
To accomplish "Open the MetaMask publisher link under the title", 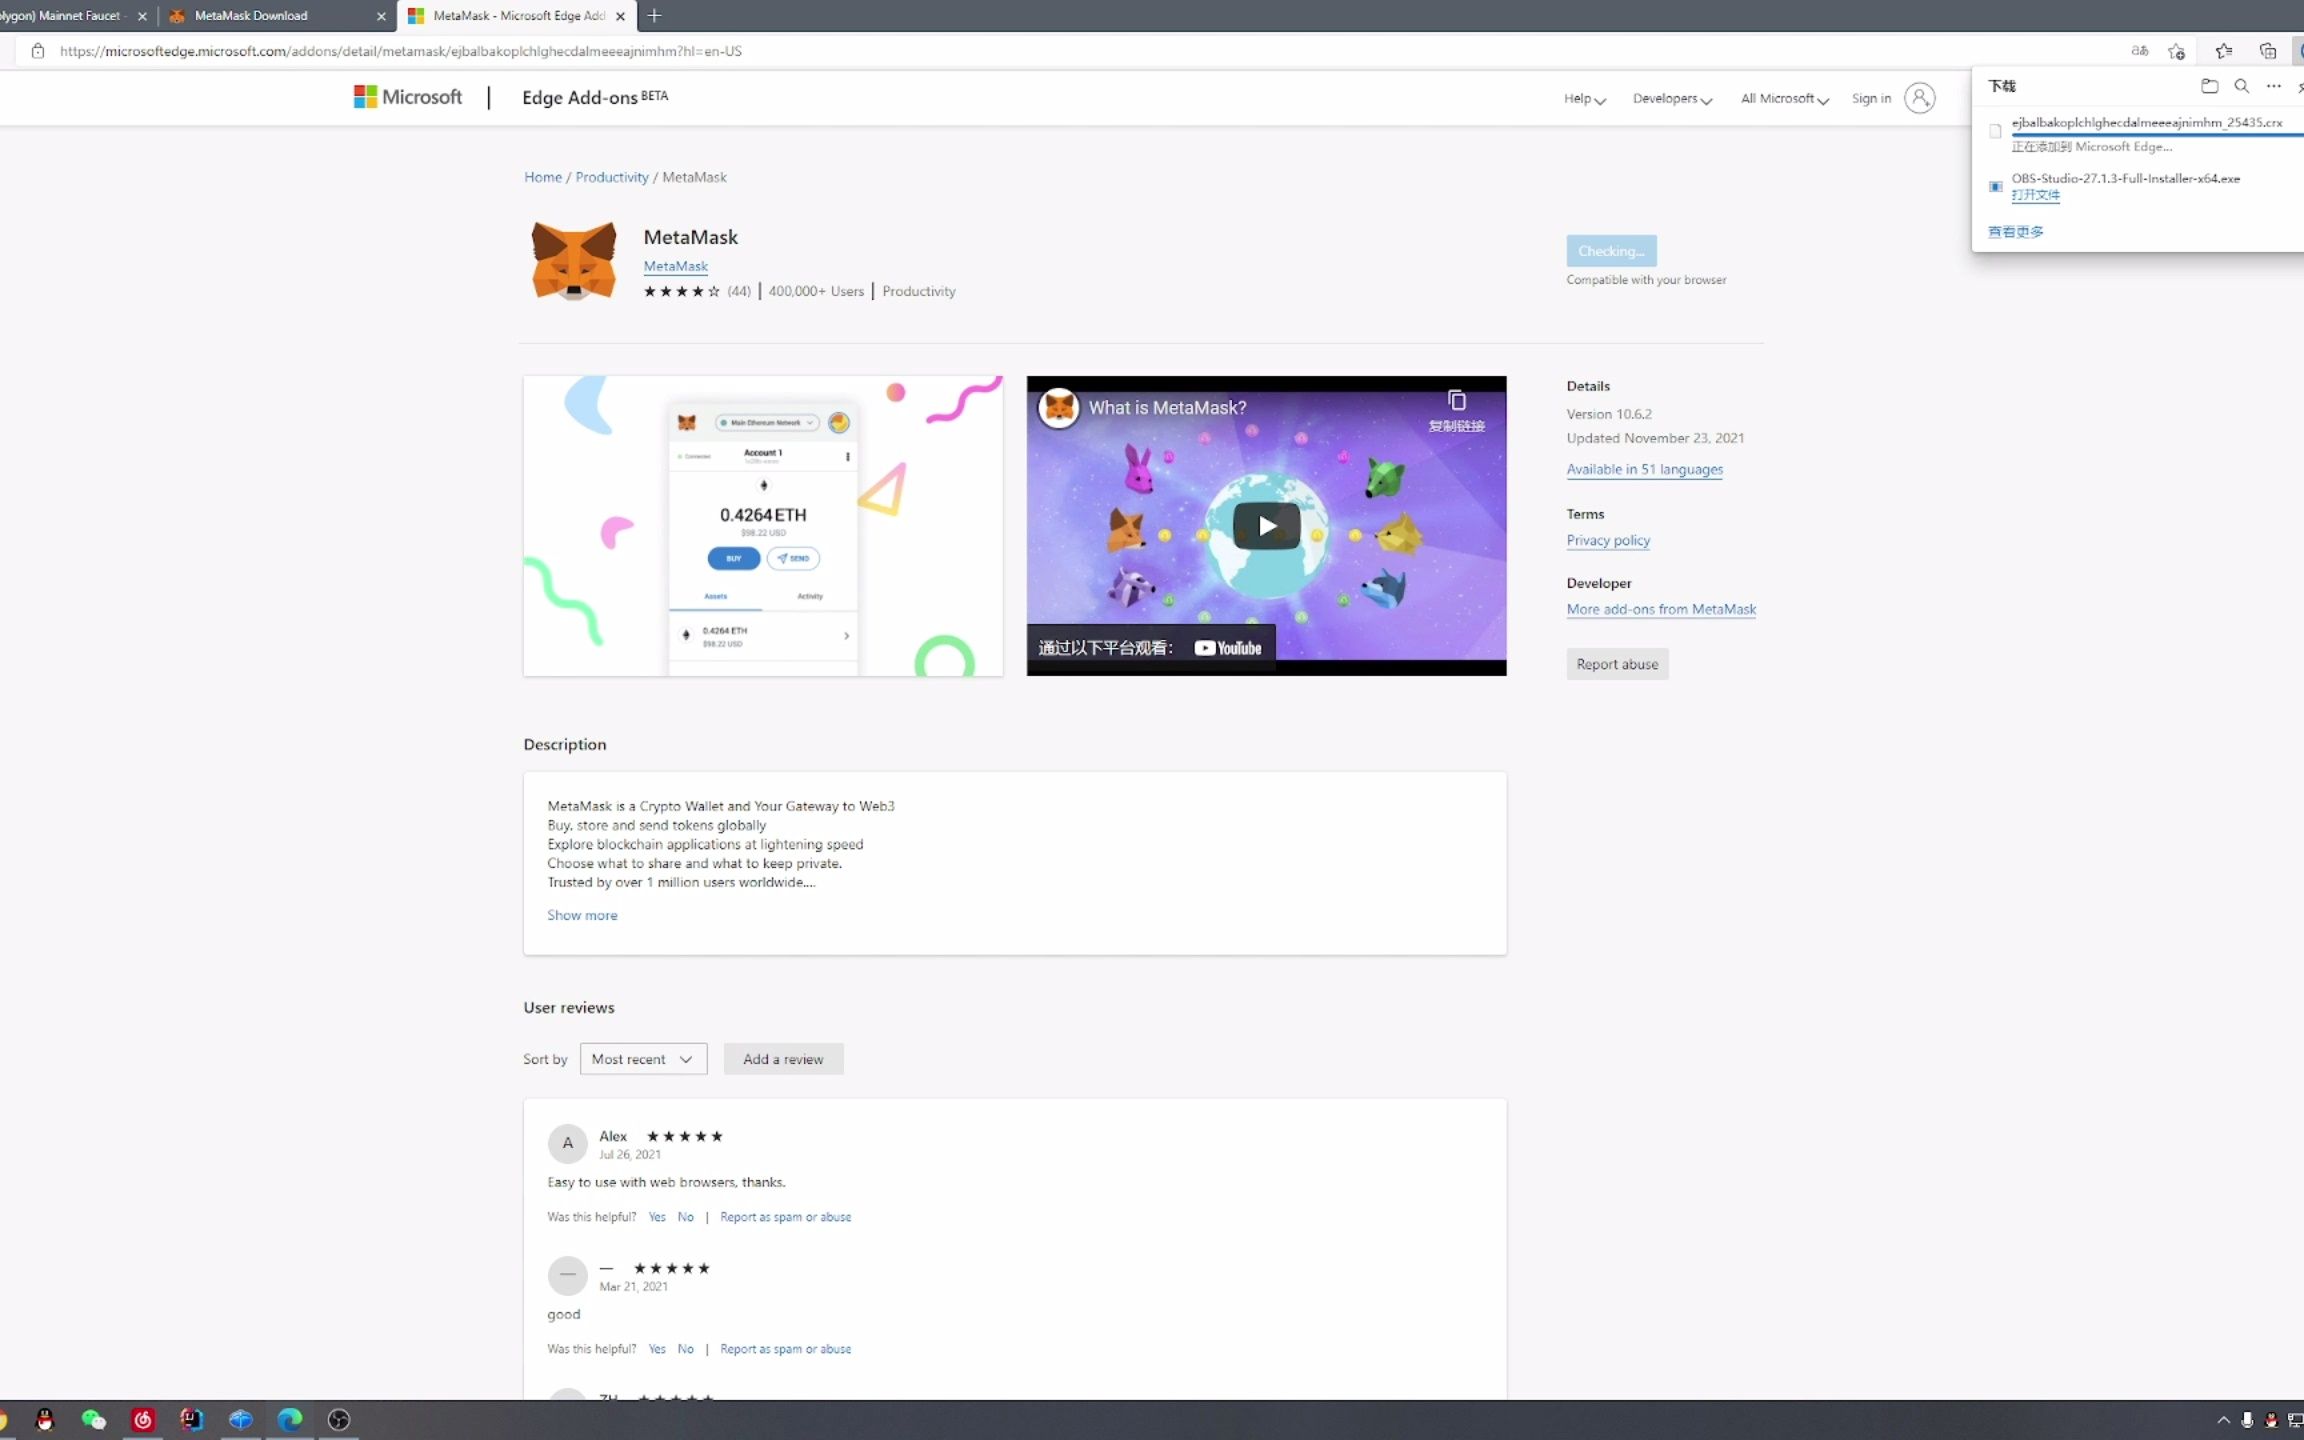I will point(676,266).
